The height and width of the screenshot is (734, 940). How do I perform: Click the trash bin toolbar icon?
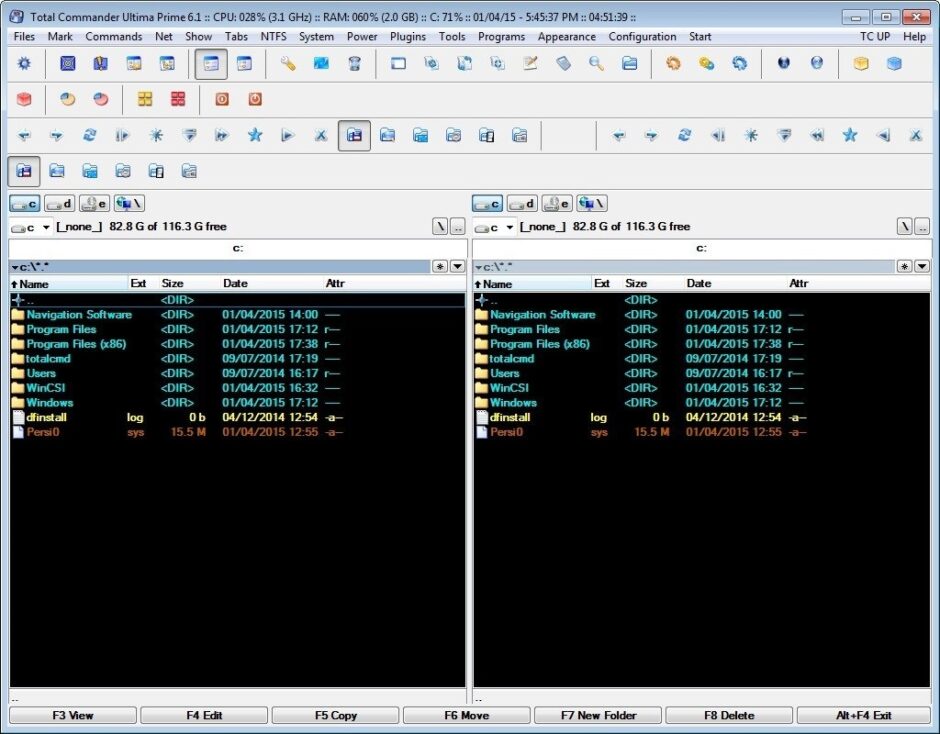[354, 63]
